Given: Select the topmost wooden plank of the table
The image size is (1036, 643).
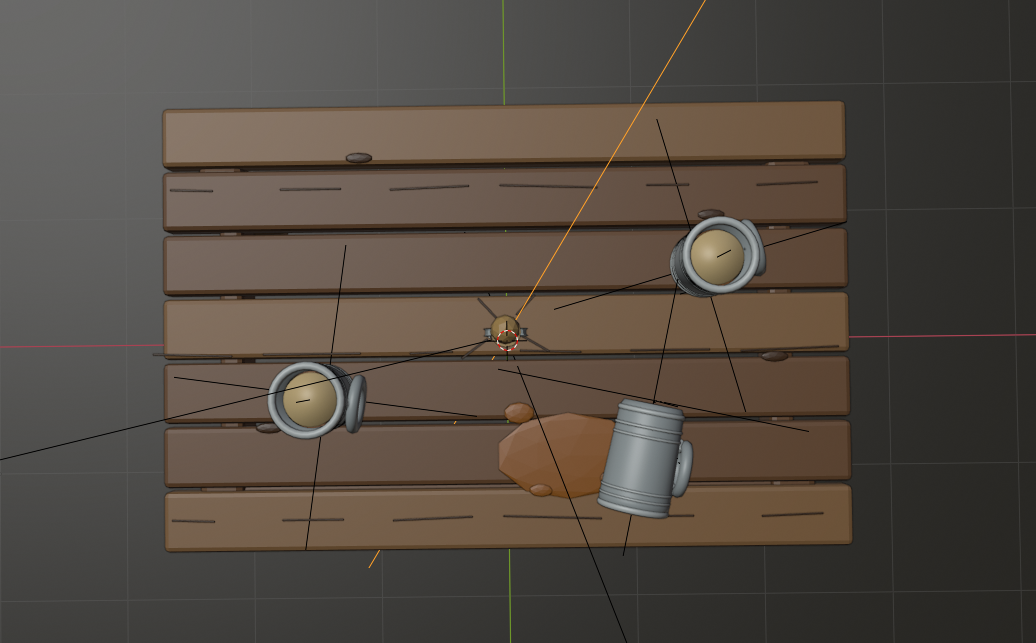Looking at the screenshot, I should pos(503,134).
